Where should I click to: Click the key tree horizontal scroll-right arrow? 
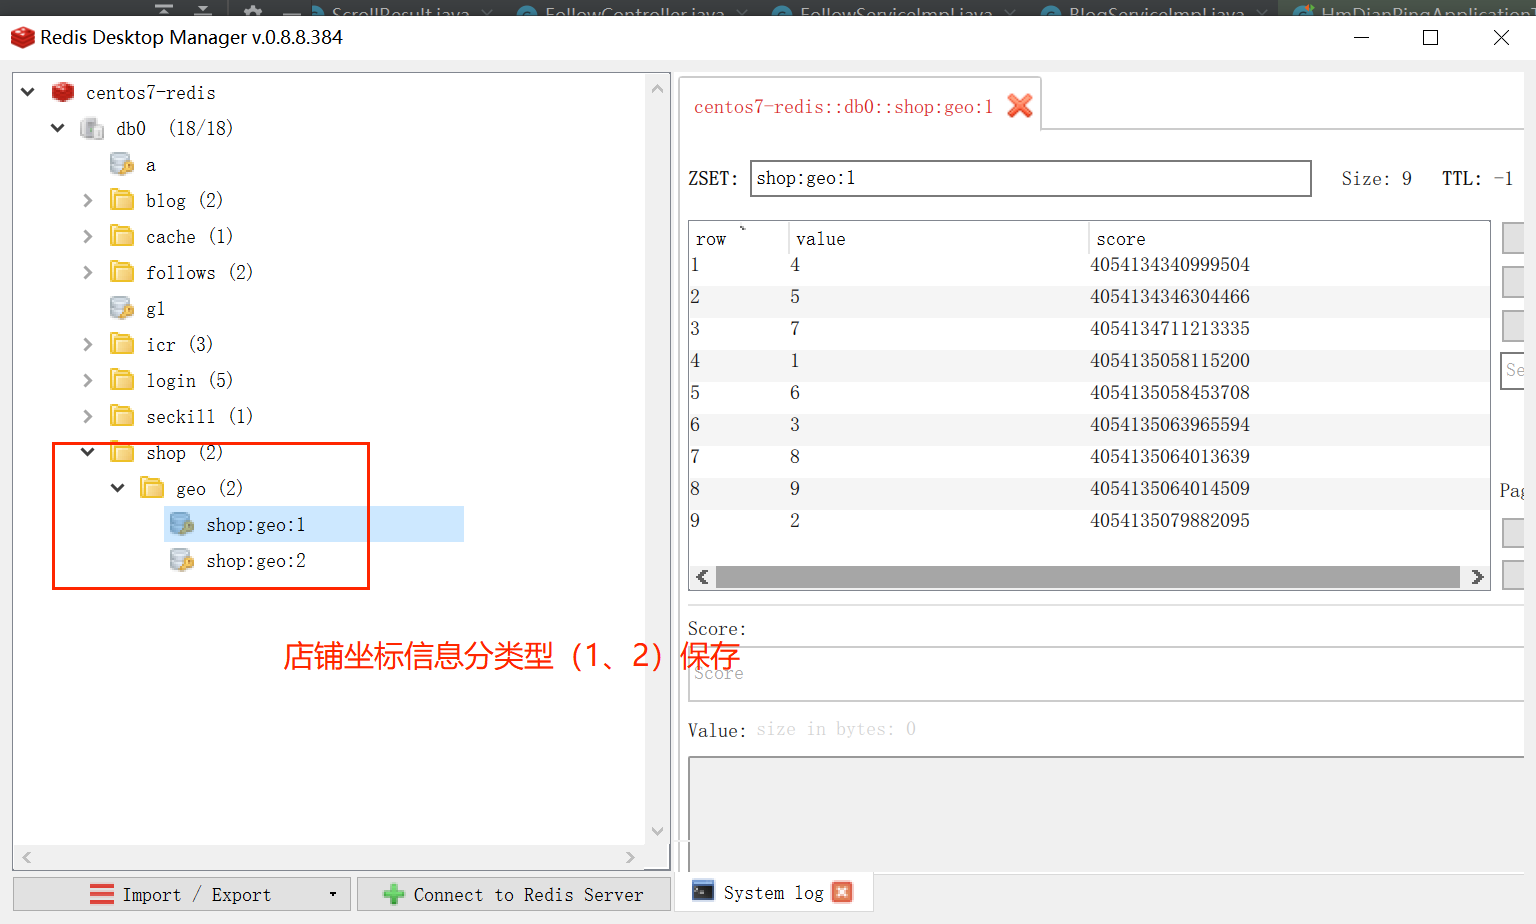(x=630, y=857)
